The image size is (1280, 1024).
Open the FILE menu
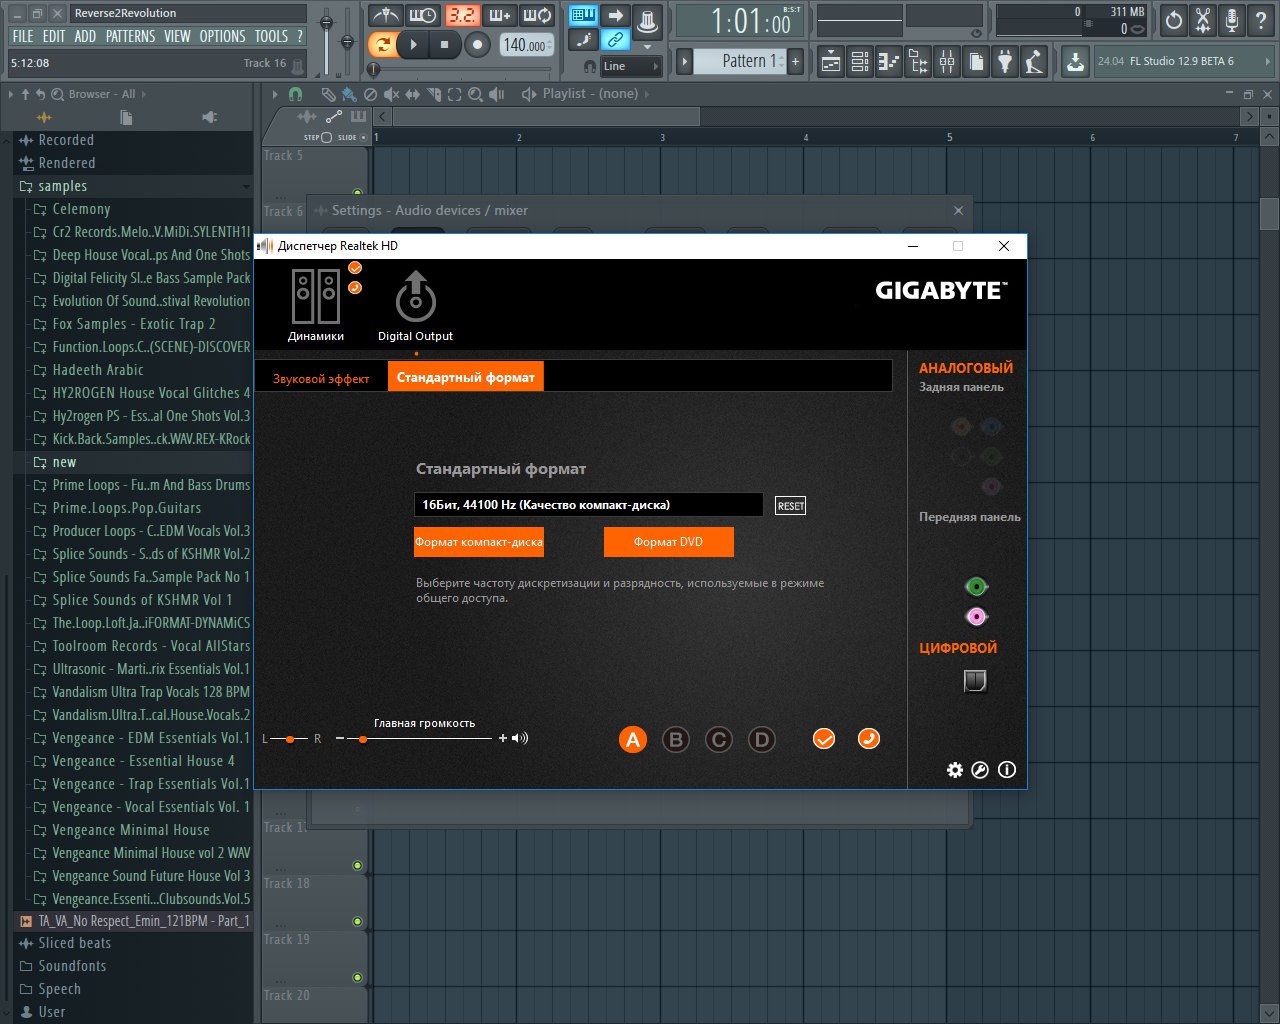pos(23,36)
